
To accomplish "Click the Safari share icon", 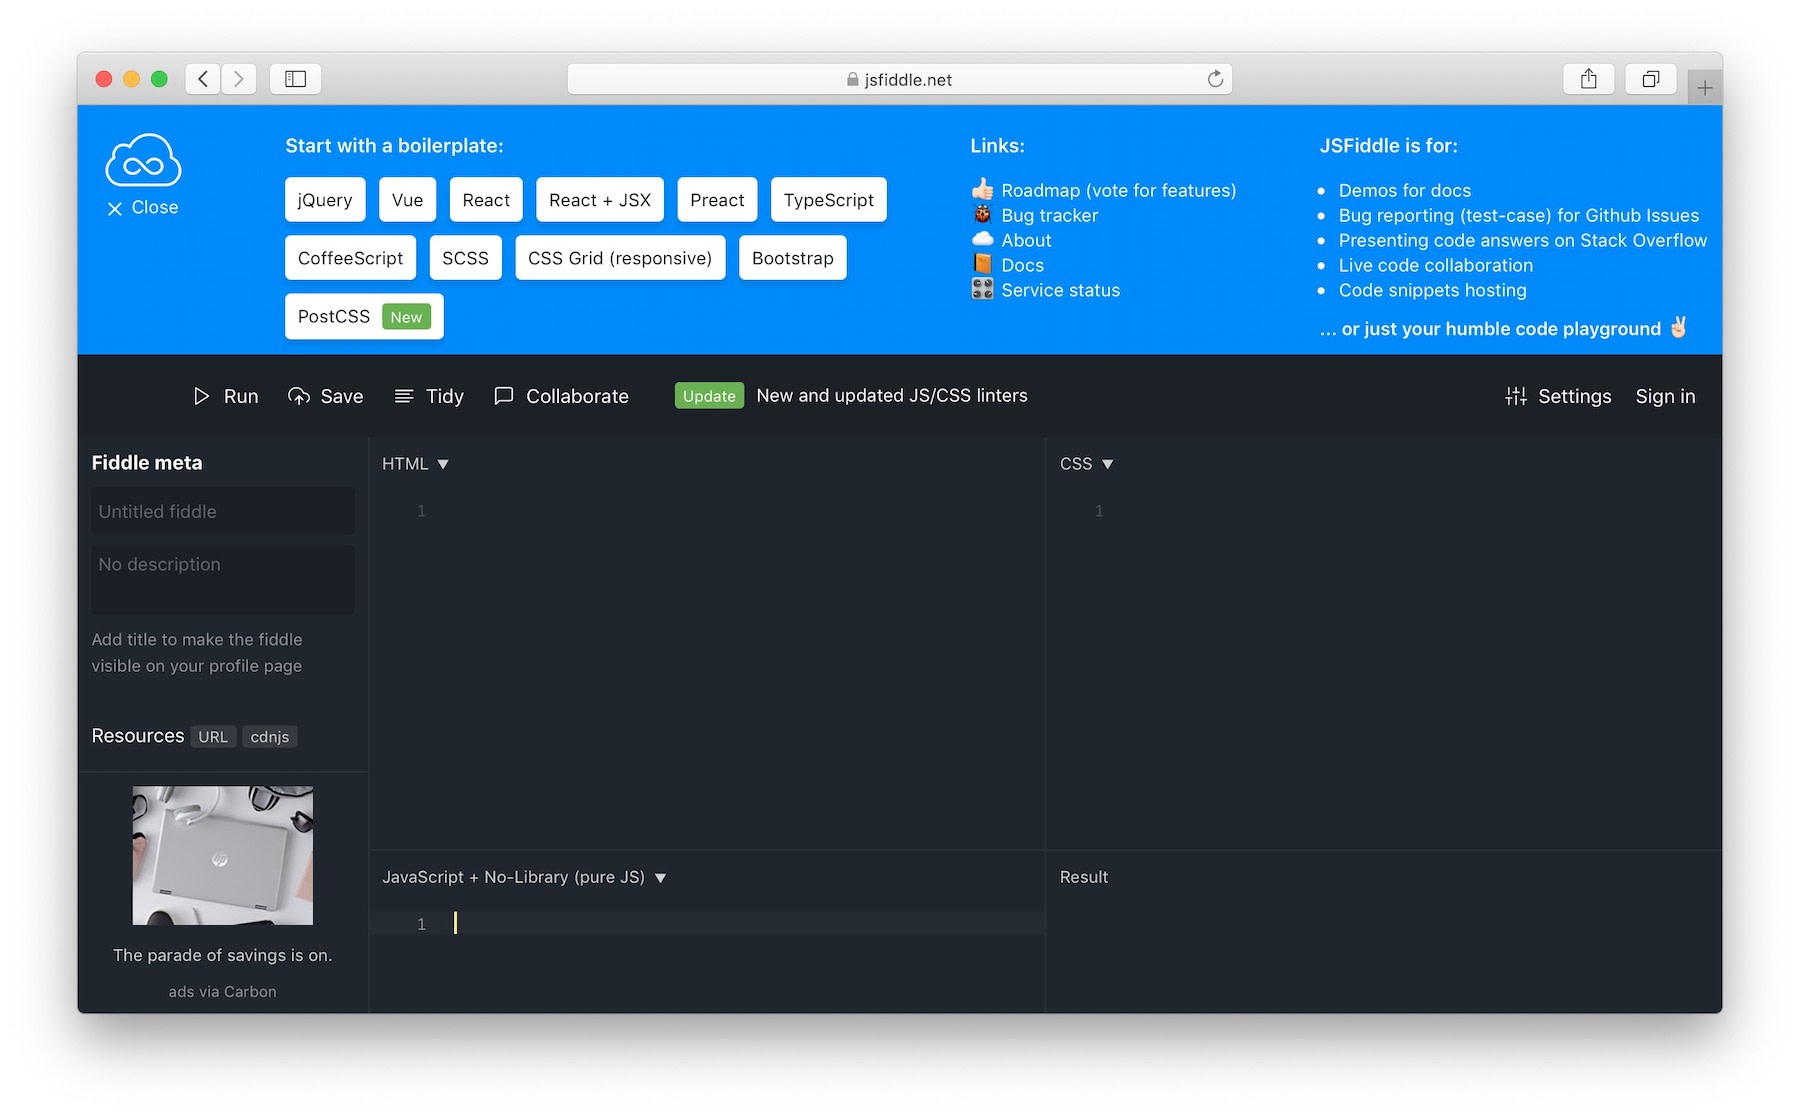I will (x=1589, y=78).
